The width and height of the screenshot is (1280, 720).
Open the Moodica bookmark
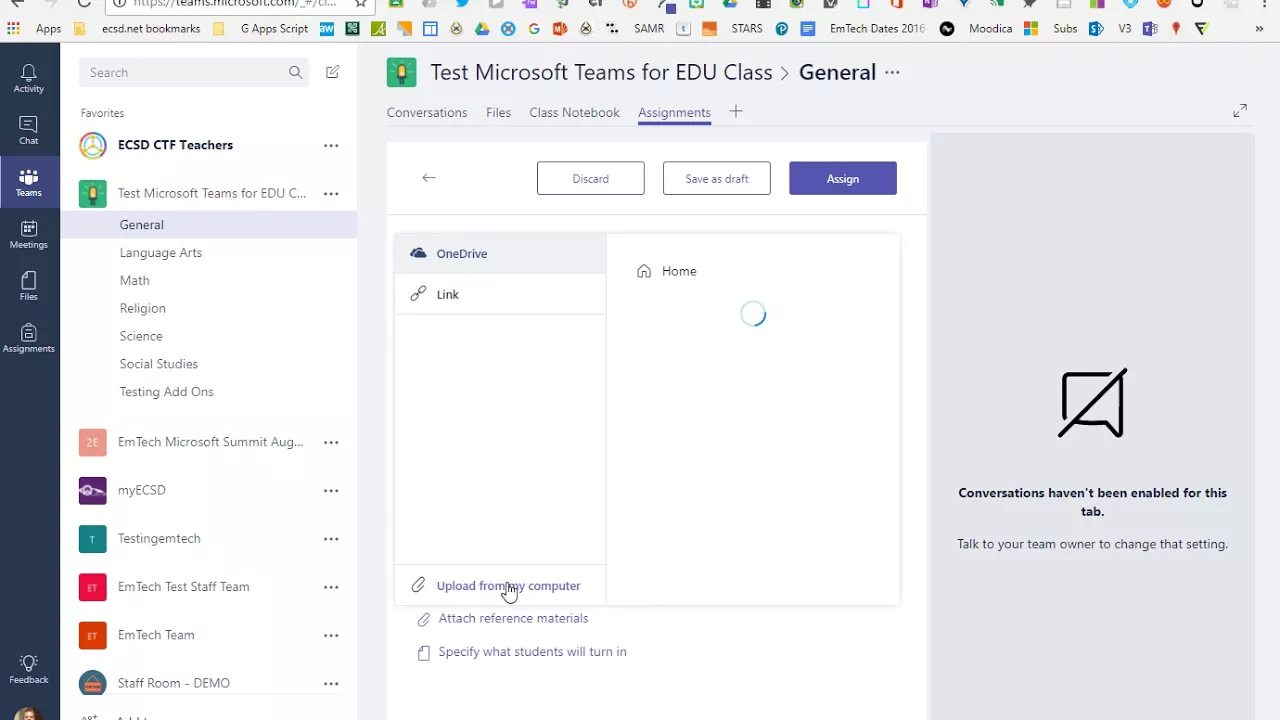[977, 28]
